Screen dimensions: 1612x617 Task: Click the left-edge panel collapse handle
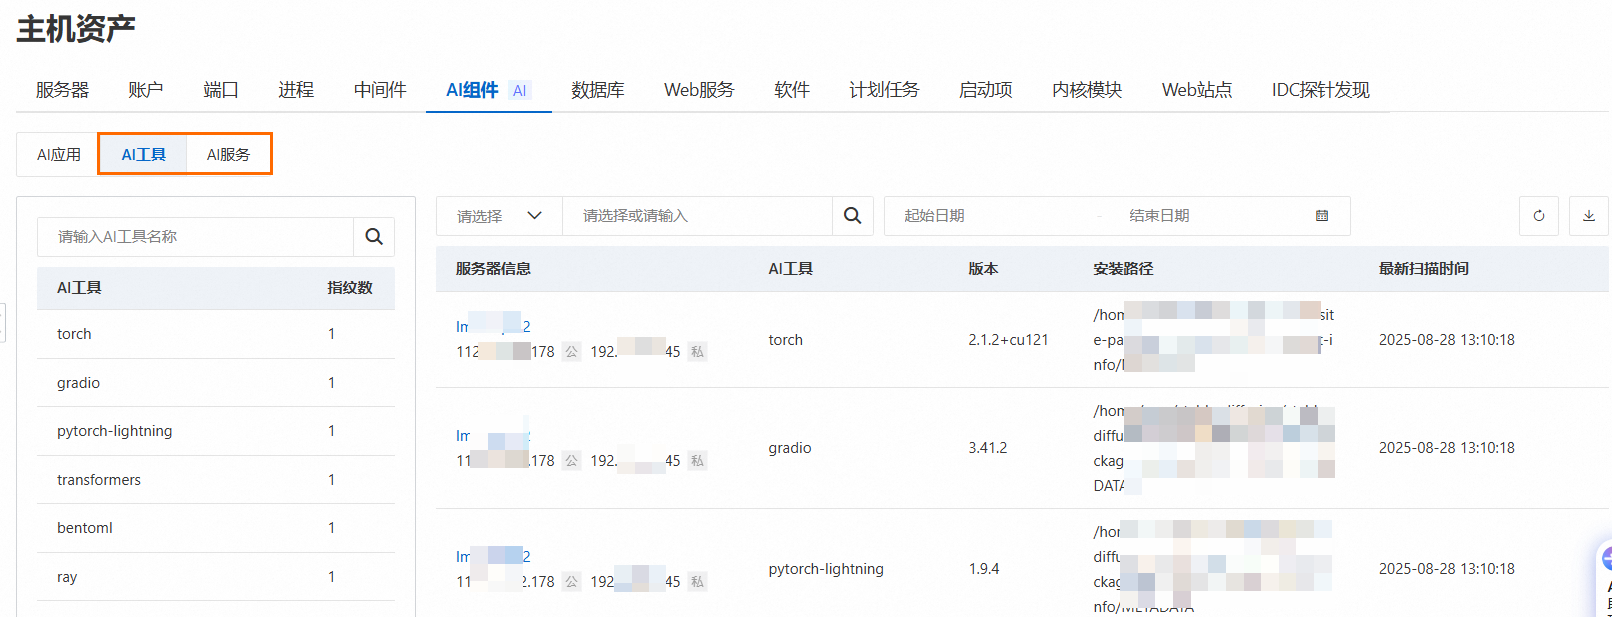[3, 323]
